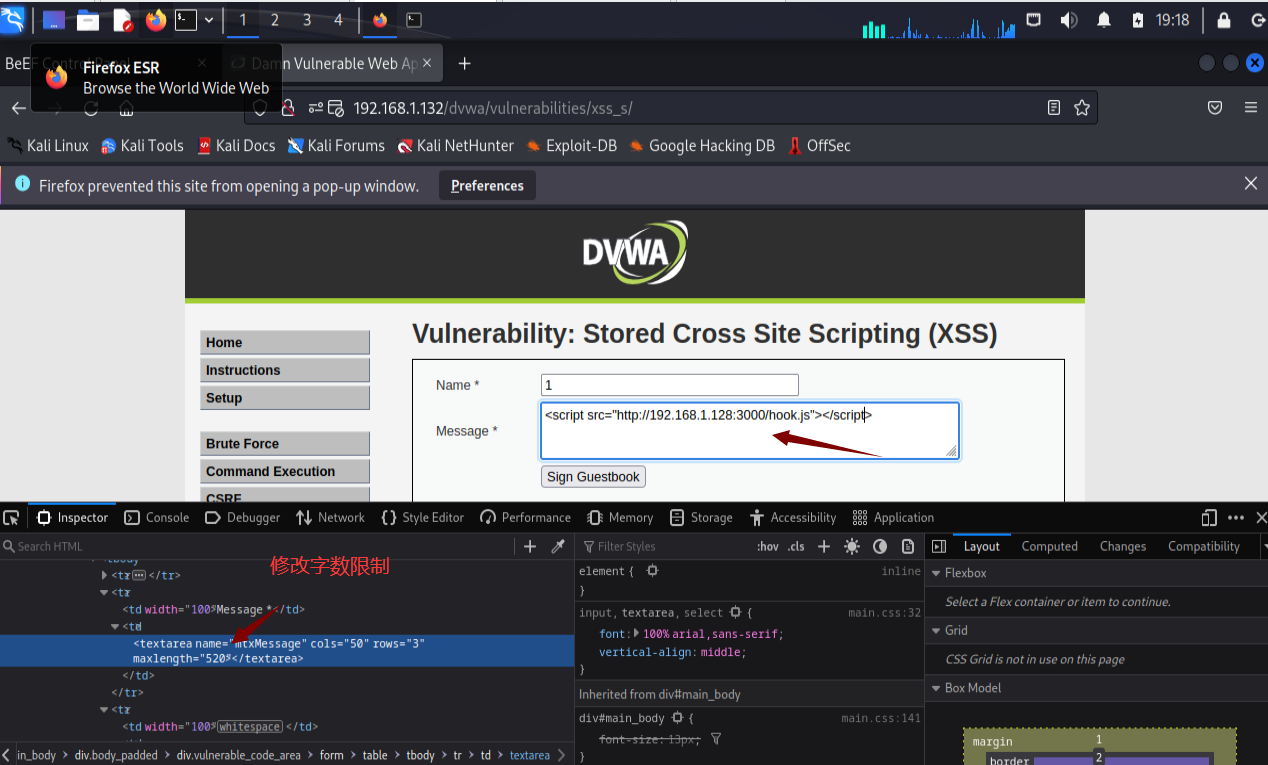Expand the font shorthand property arrow
This screenshot has width=1268, height=765.
(637, 634)
